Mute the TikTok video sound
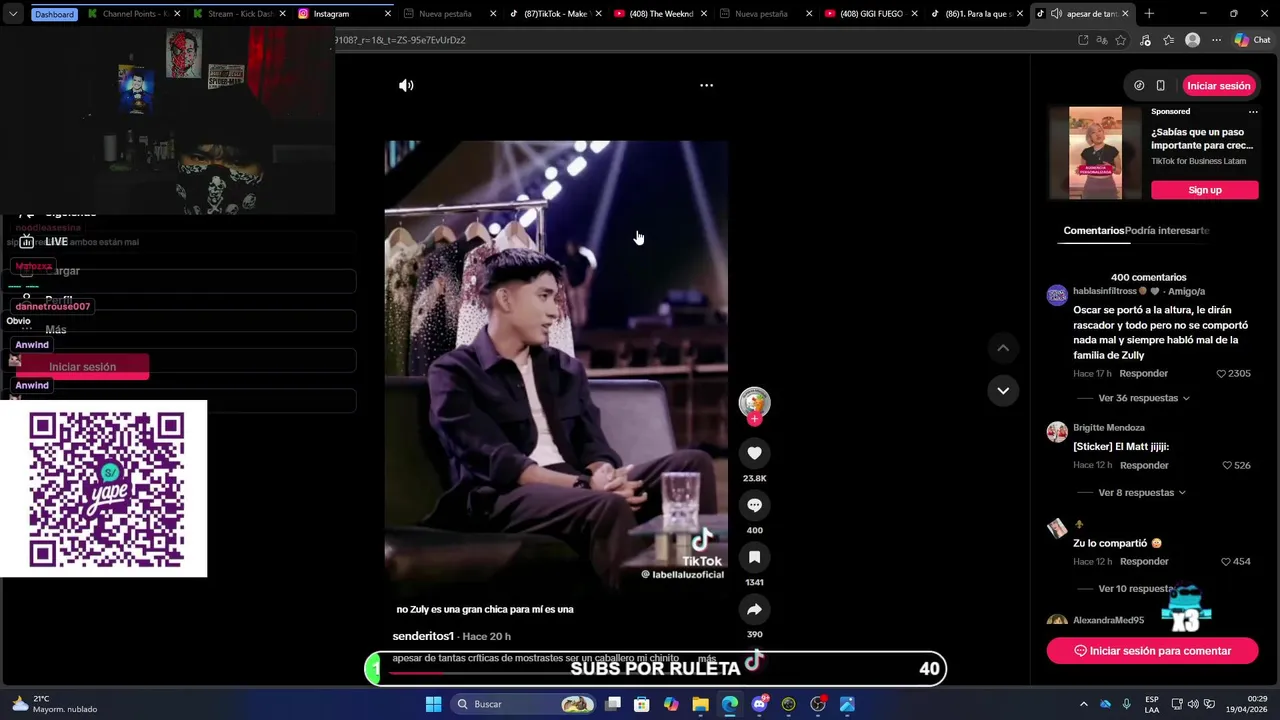The width and height of the screenshot is (1280, 720). [x=406, y=86]
